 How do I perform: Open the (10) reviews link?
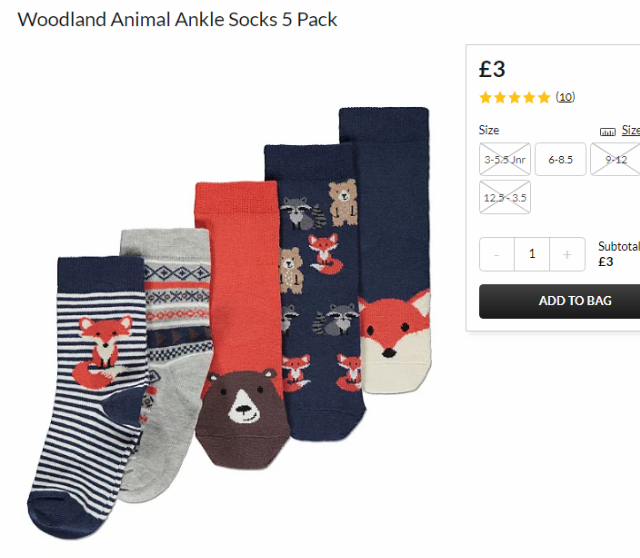565,97
